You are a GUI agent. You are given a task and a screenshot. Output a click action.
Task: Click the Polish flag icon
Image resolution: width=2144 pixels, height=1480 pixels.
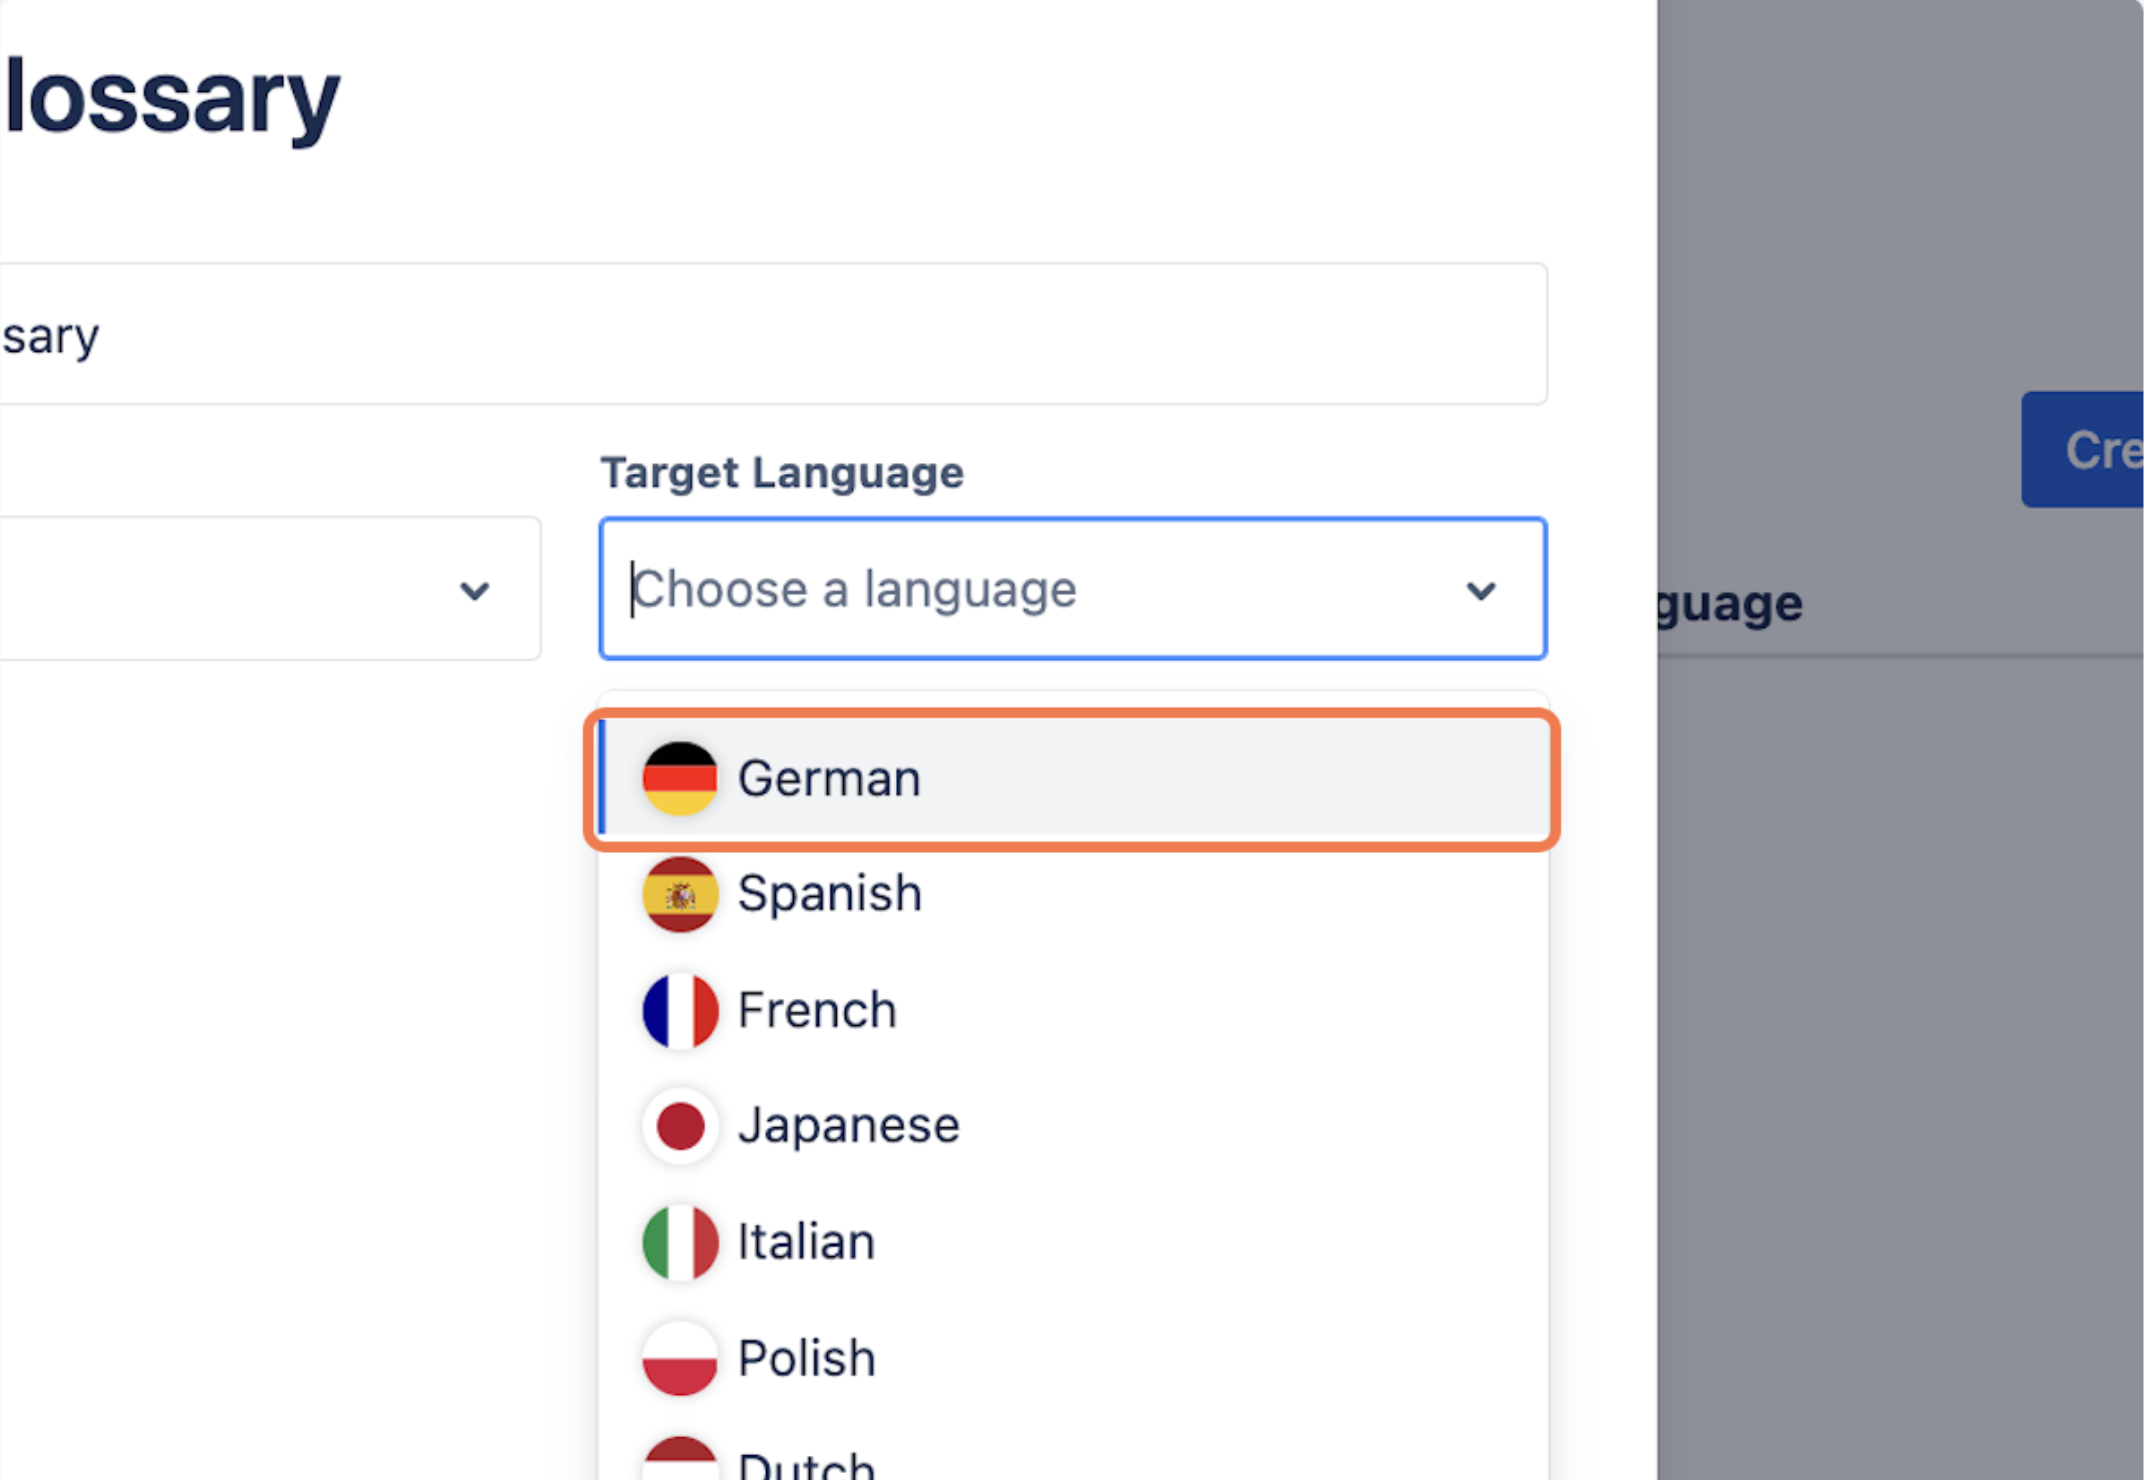[680, 1358]
